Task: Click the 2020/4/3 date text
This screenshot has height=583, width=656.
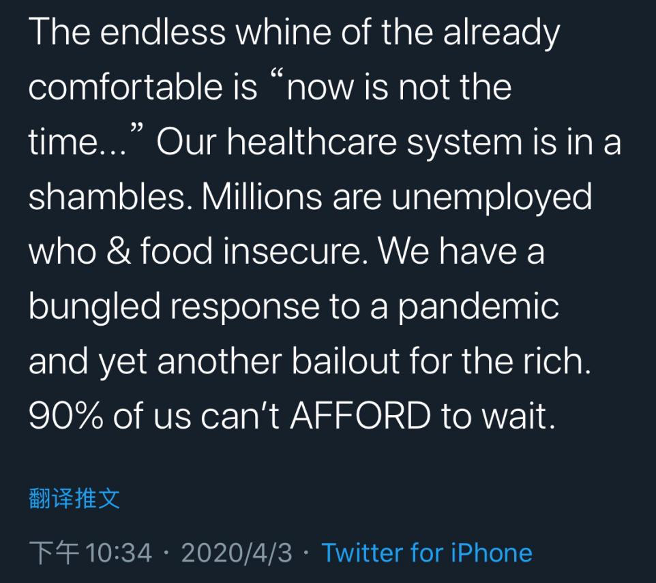Action: pos(236,553)
